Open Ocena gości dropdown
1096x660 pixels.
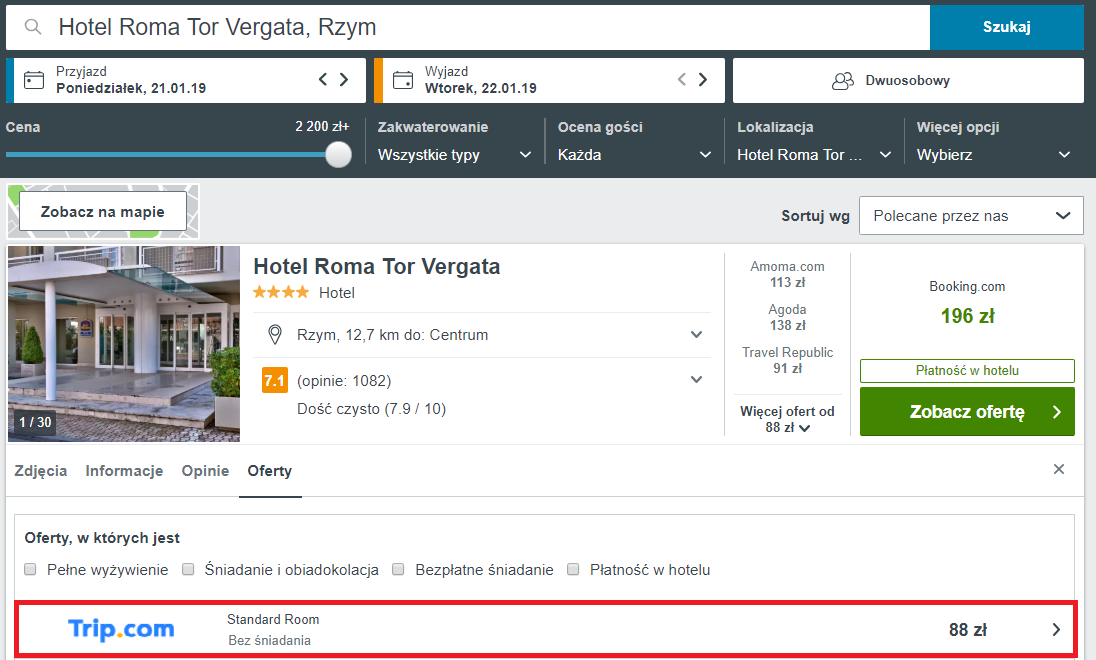pos(634,155)
